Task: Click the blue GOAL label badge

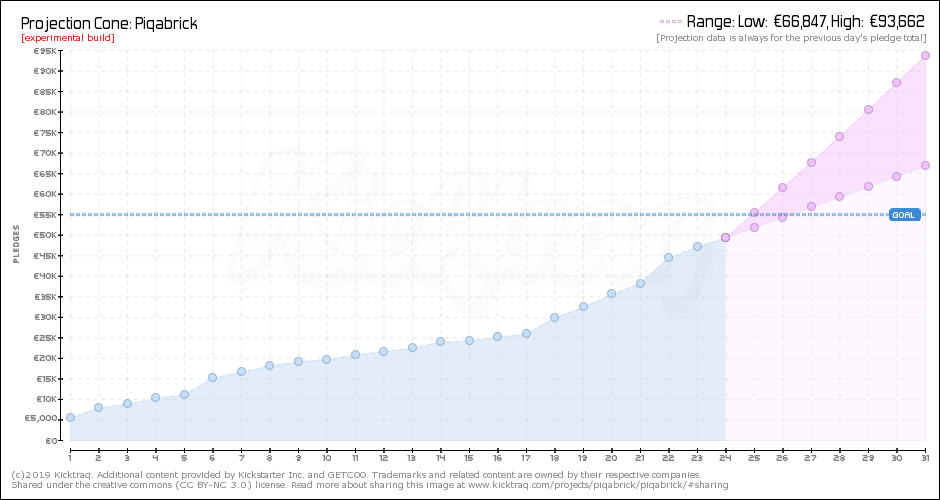Action: (904, 215)
